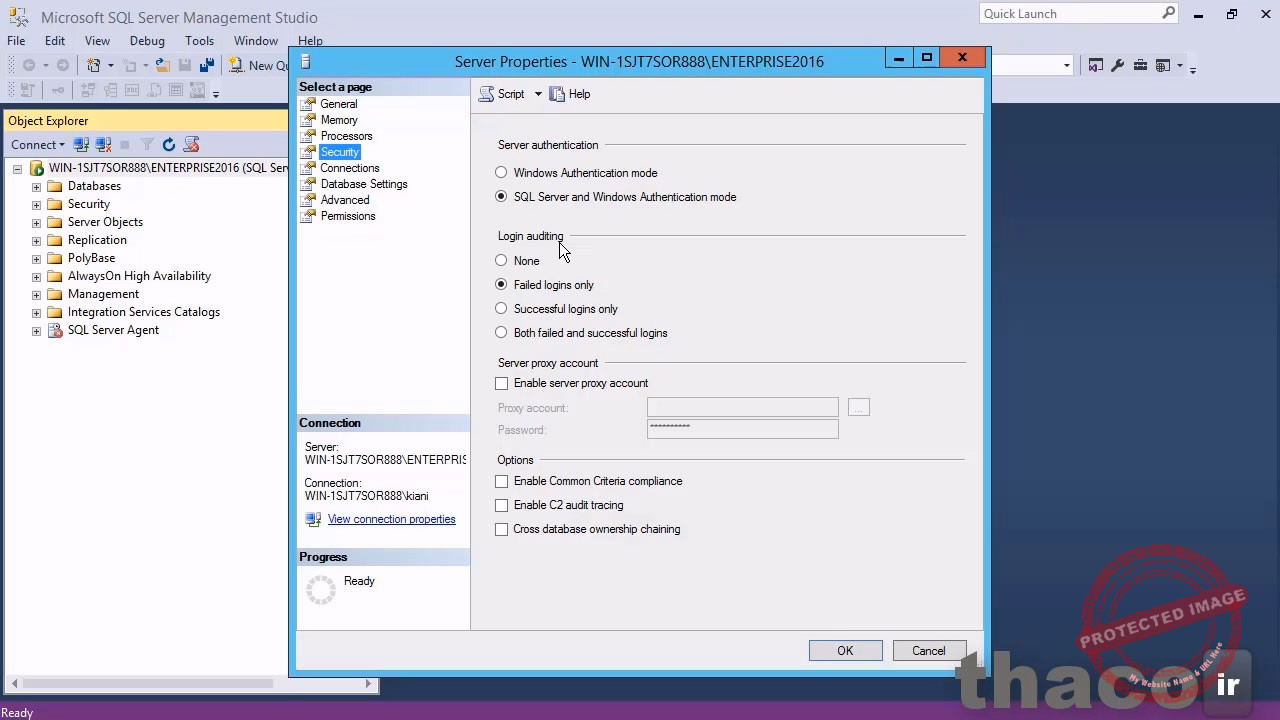Refresh the Object Explorer tree

168,144
